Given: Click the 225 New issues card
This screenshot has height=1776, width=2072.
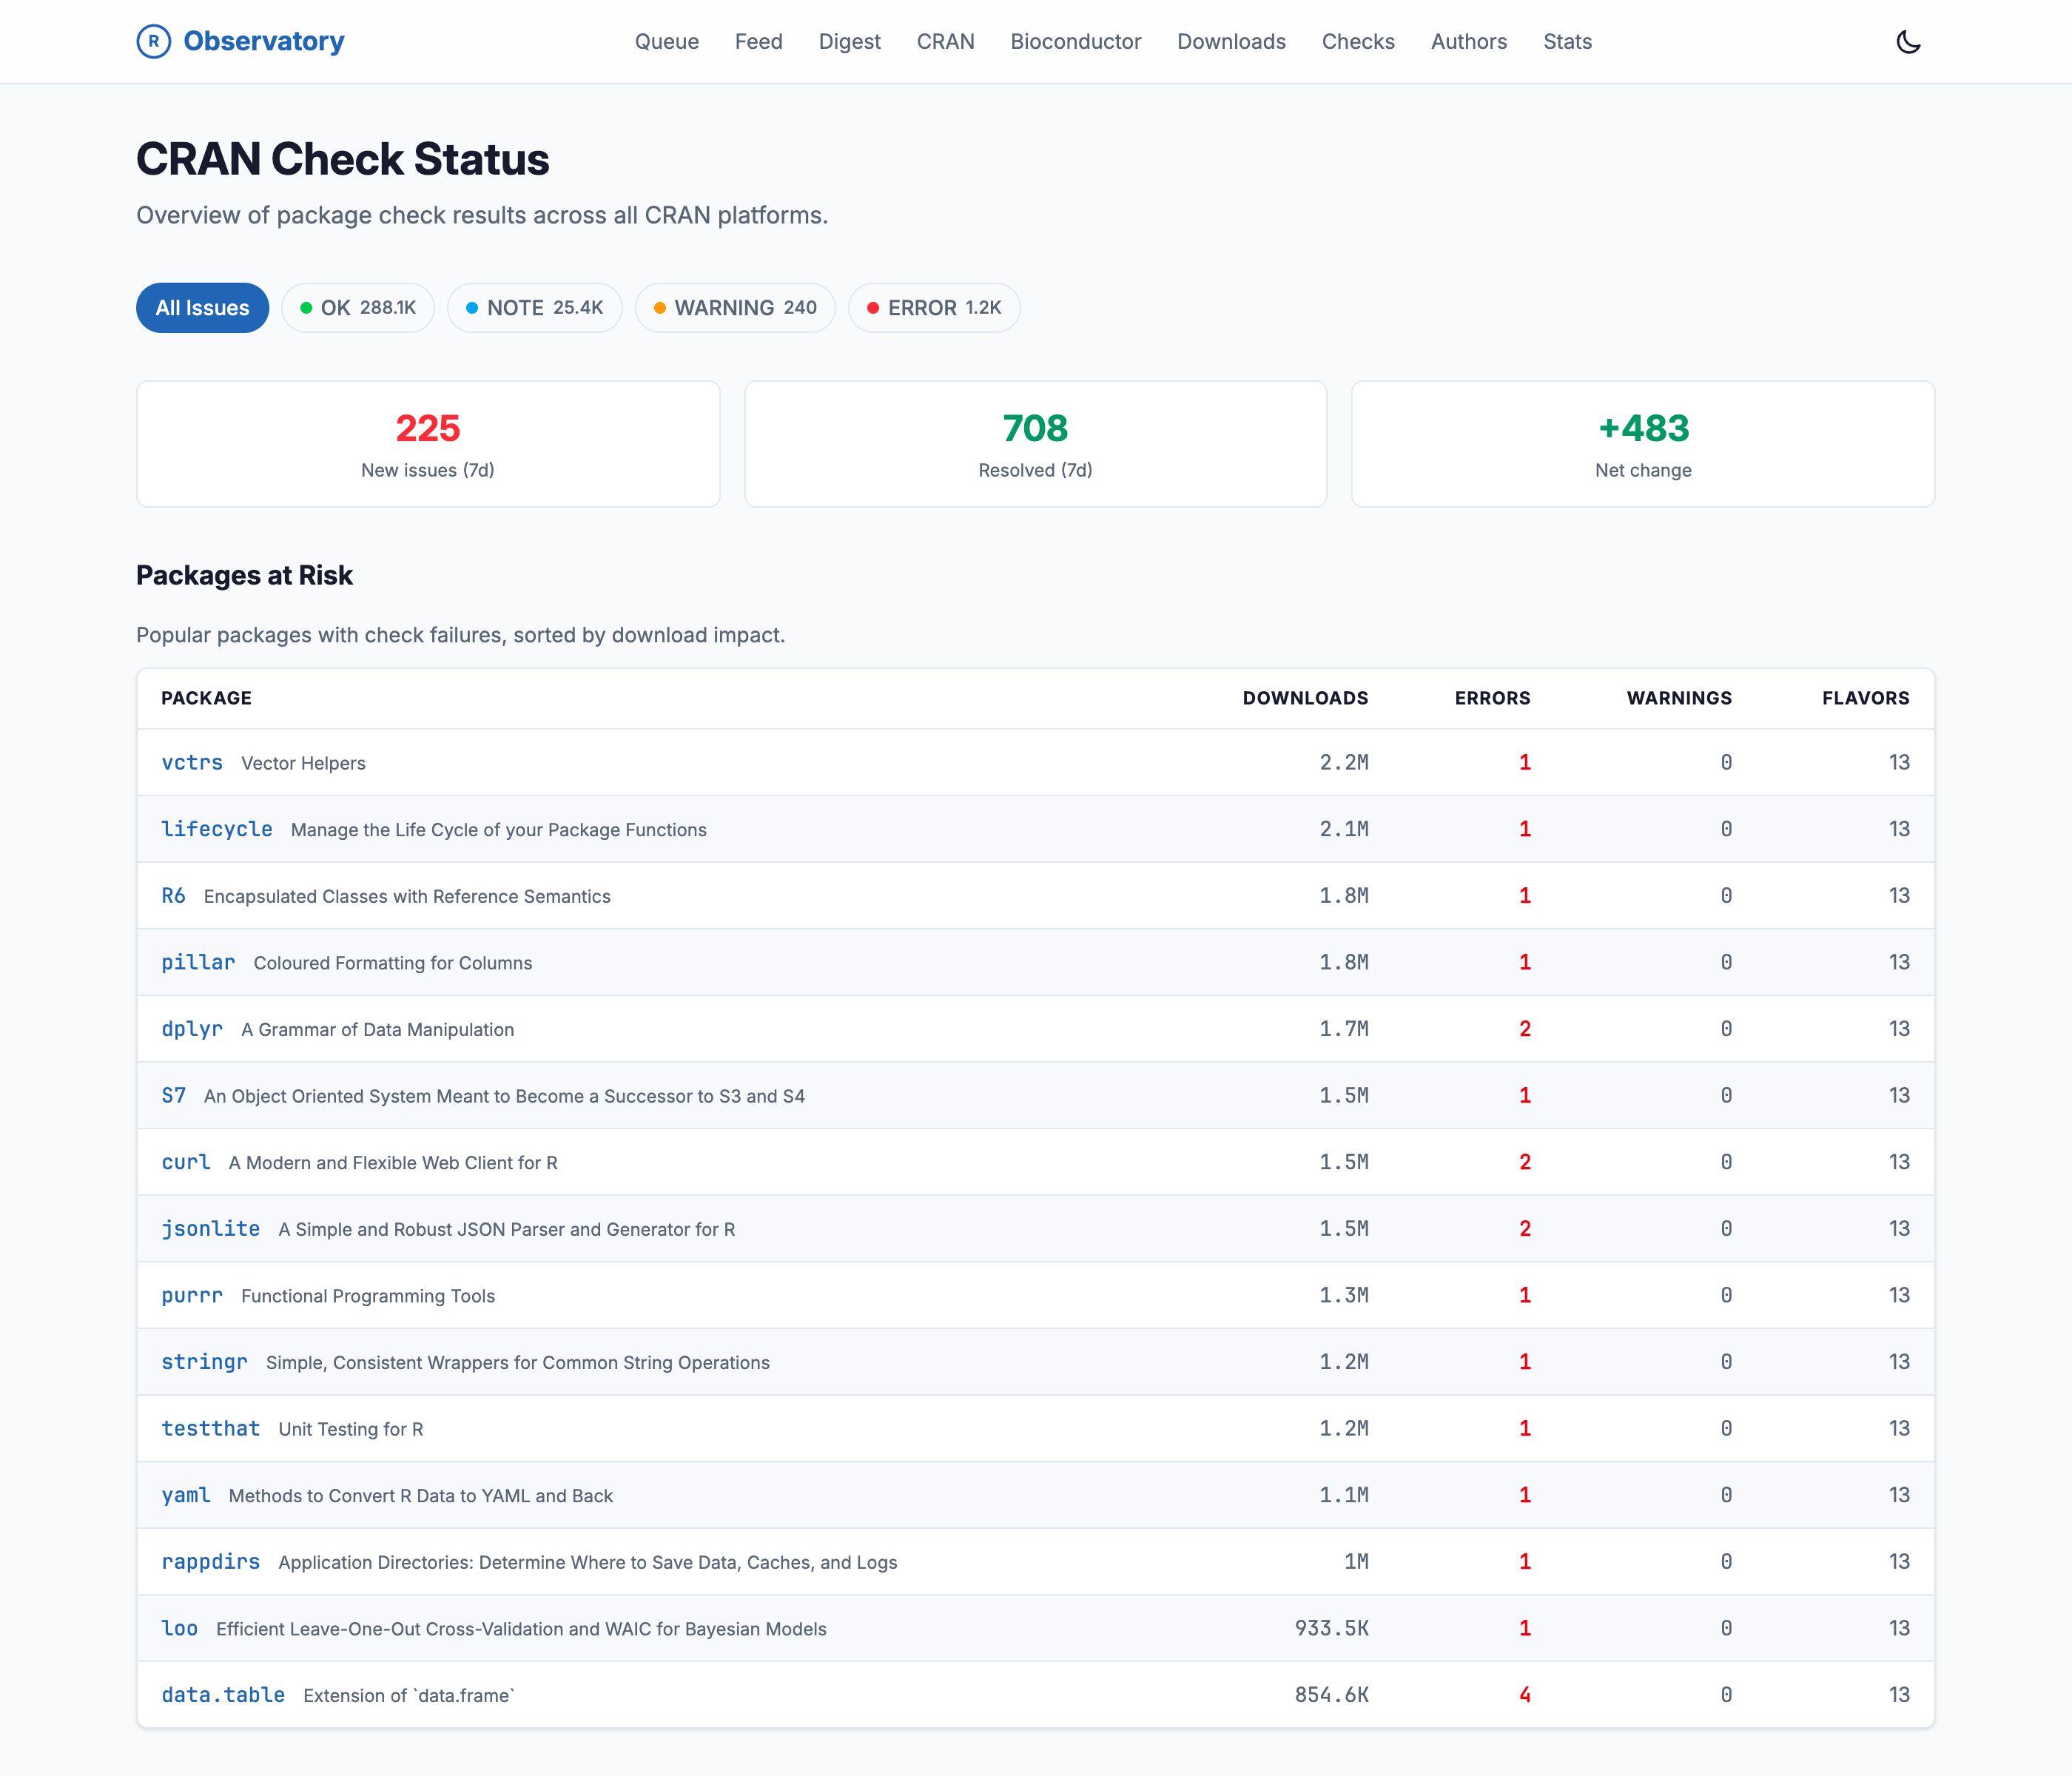Looking at the screenshot, I should 428,444.
